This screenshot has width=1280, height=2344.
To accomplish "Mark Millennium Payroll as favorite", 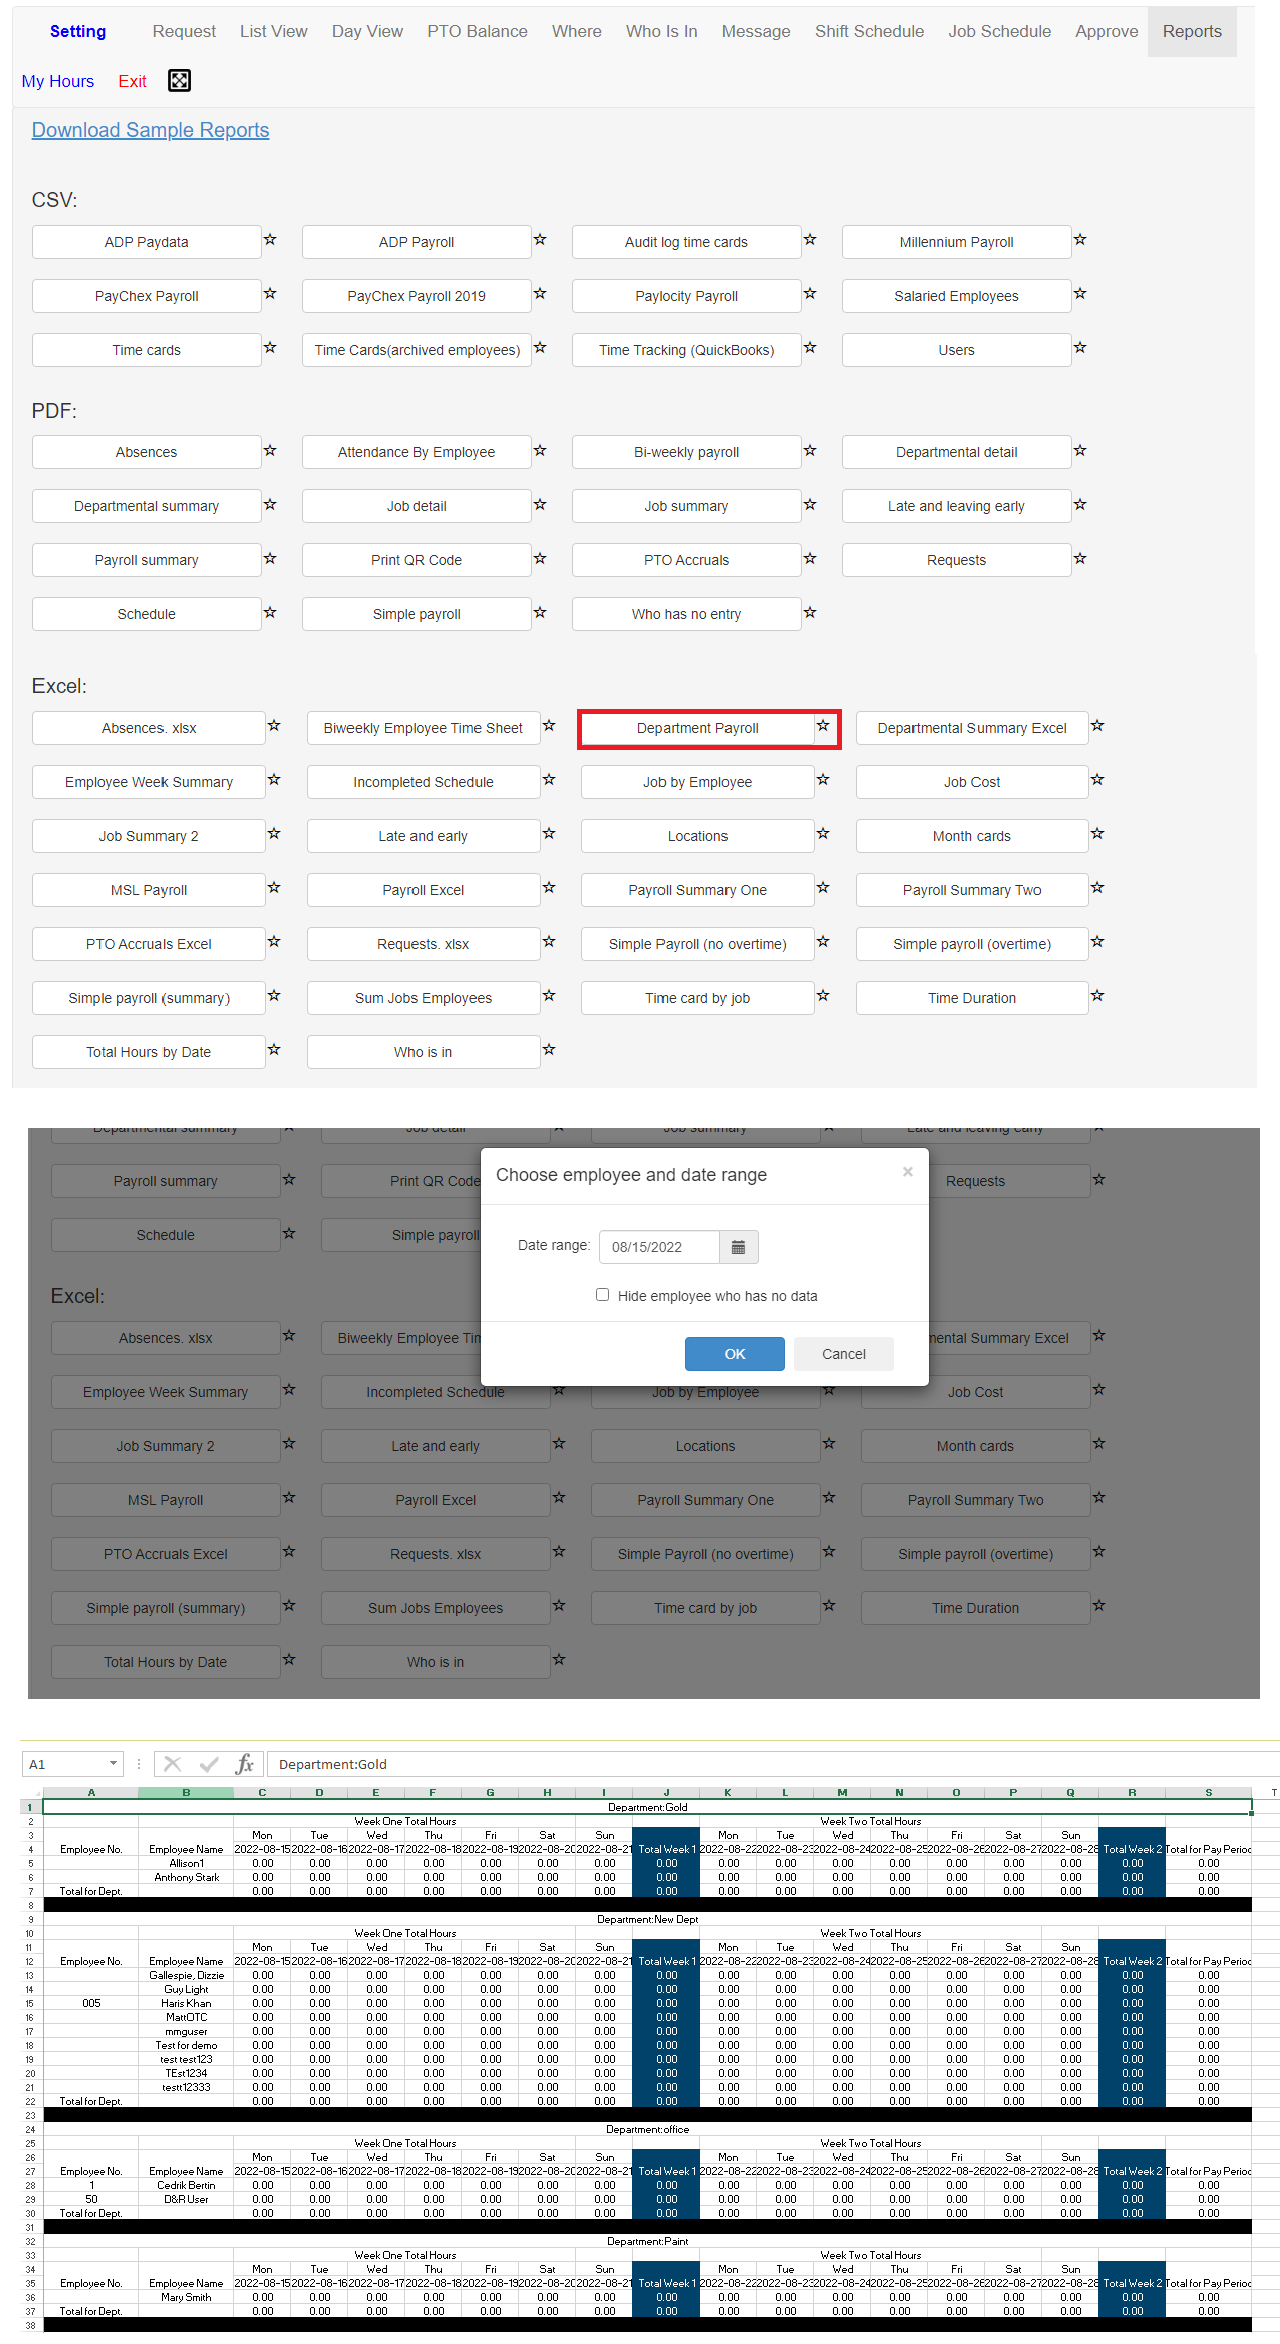I will click(x=1080, y=240).
